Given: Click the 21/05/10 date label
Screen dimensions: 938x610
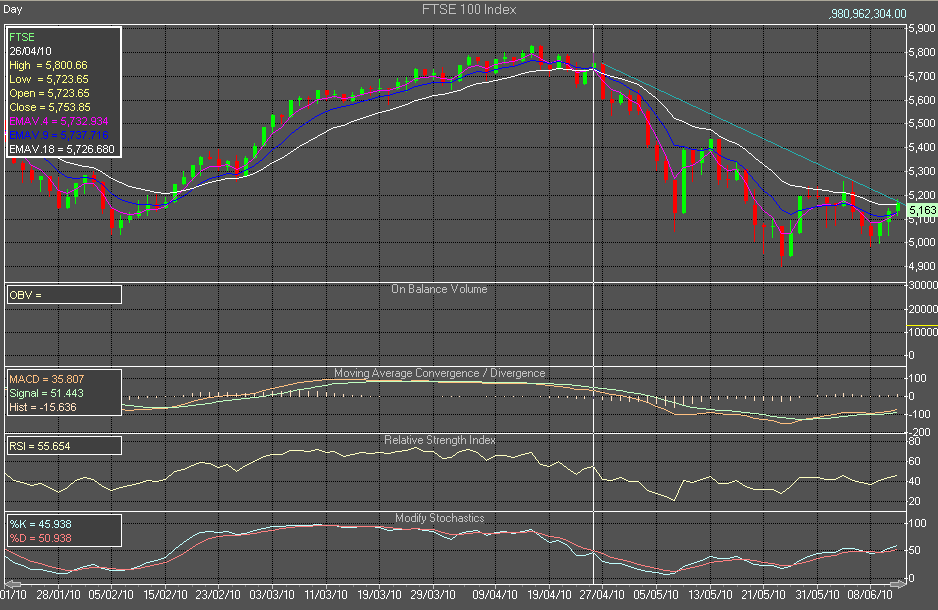Looking at the screenshot, I should tap(763, 595).
